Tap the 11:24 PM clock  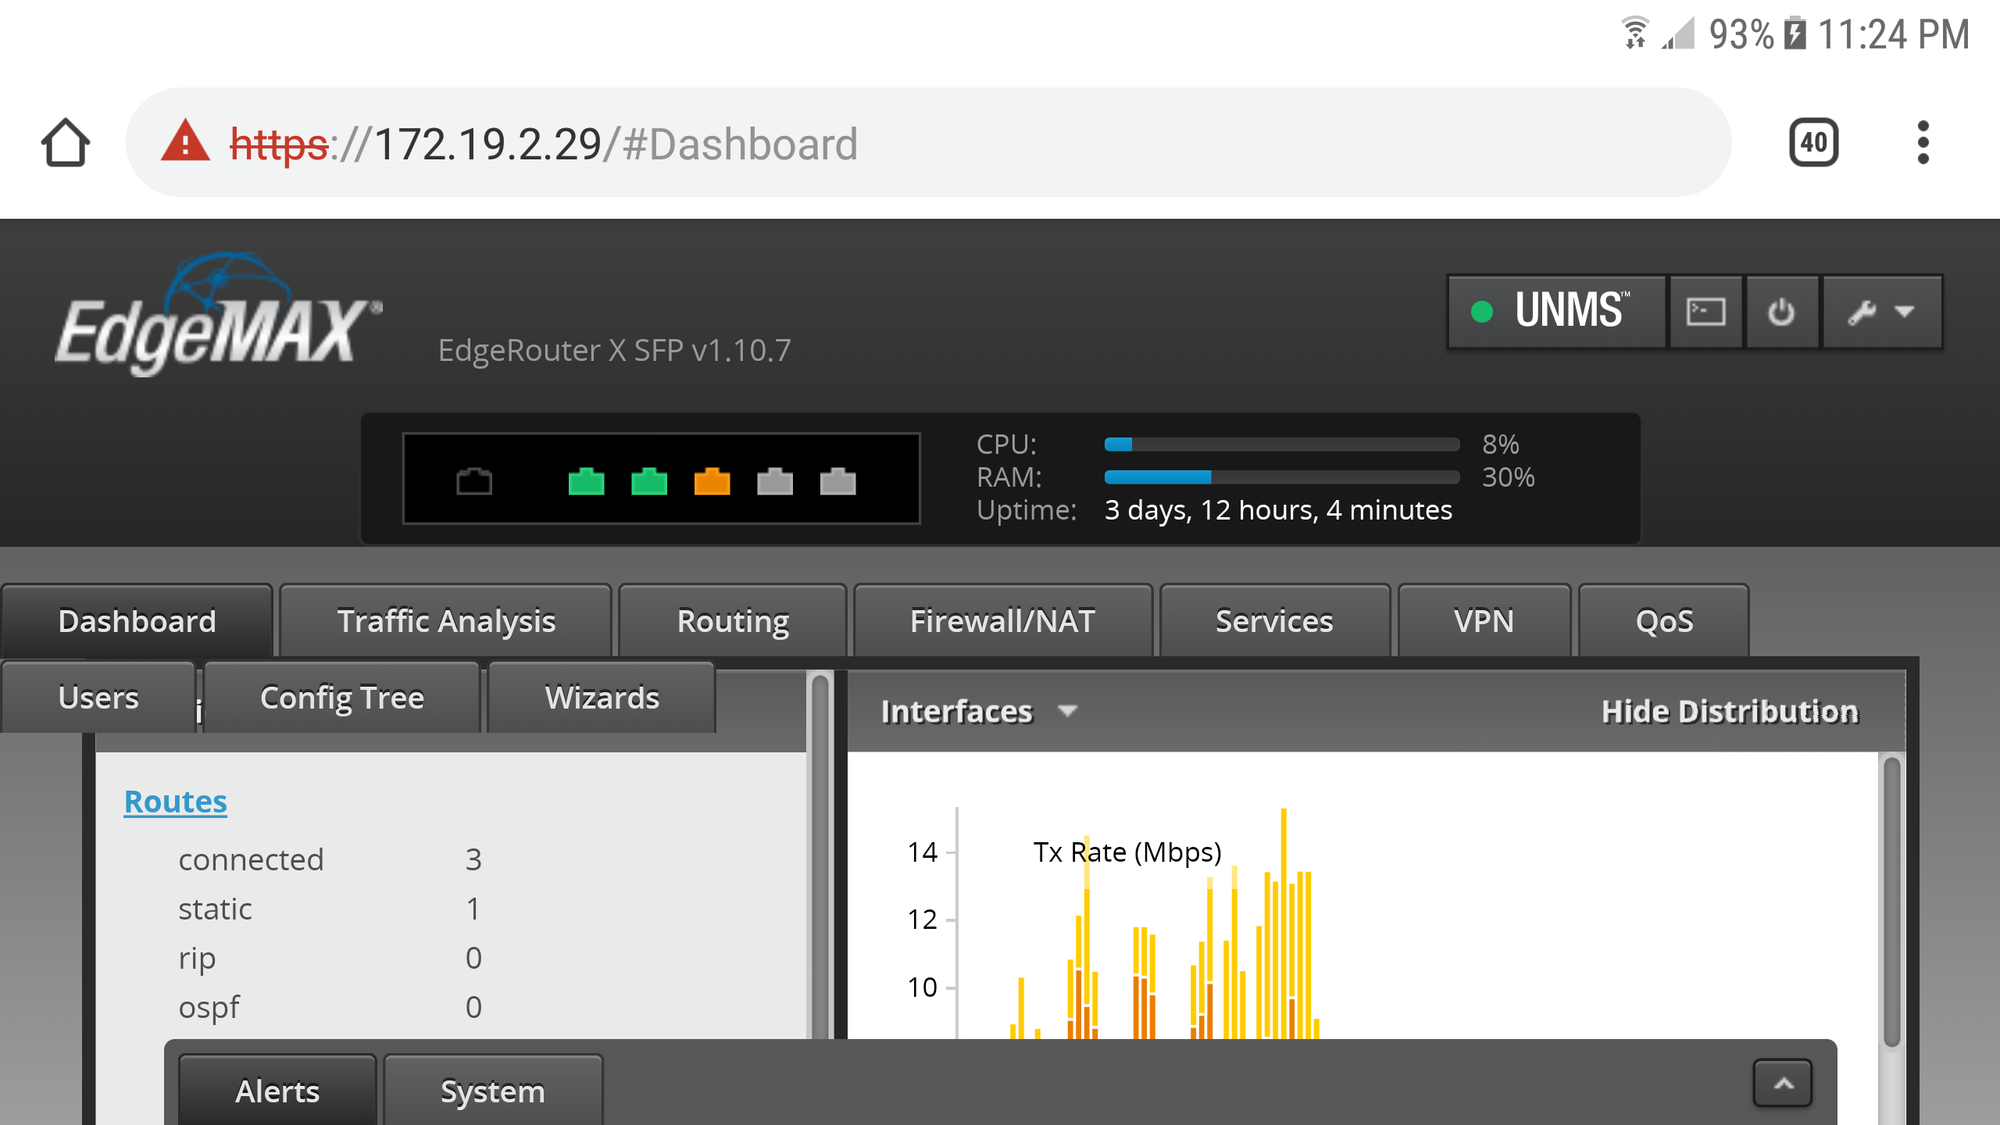[x=1893, y=34]
